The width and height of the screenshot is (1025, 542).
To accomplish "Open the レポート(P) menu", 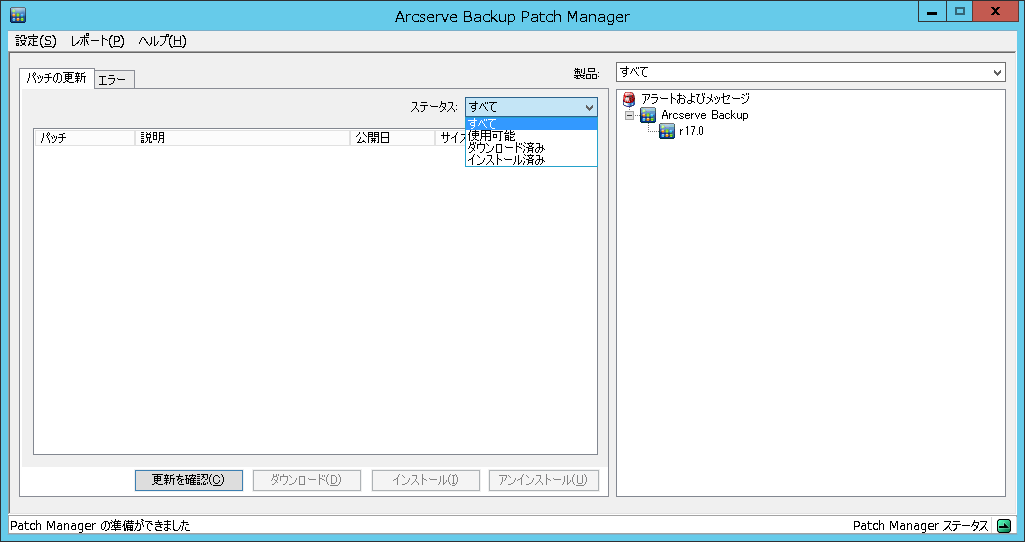I will 97,41.
